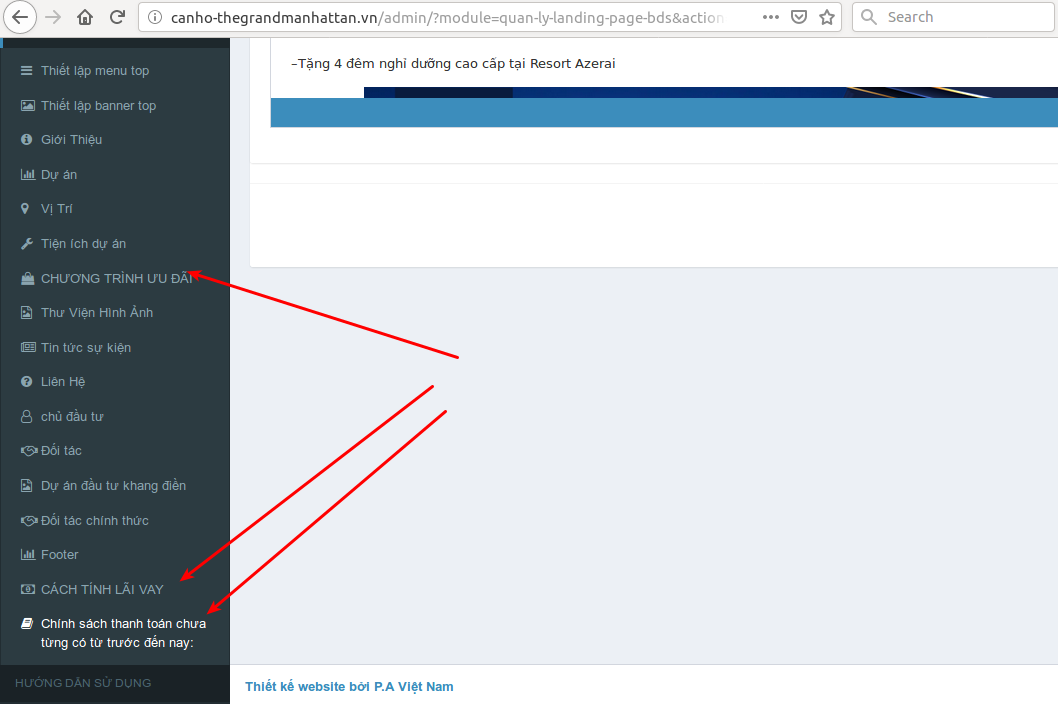This screenshot has height=704, width=1058.
Task: Click the image file icon beside Dự án đầu tư khang điền
Action: 26,486
